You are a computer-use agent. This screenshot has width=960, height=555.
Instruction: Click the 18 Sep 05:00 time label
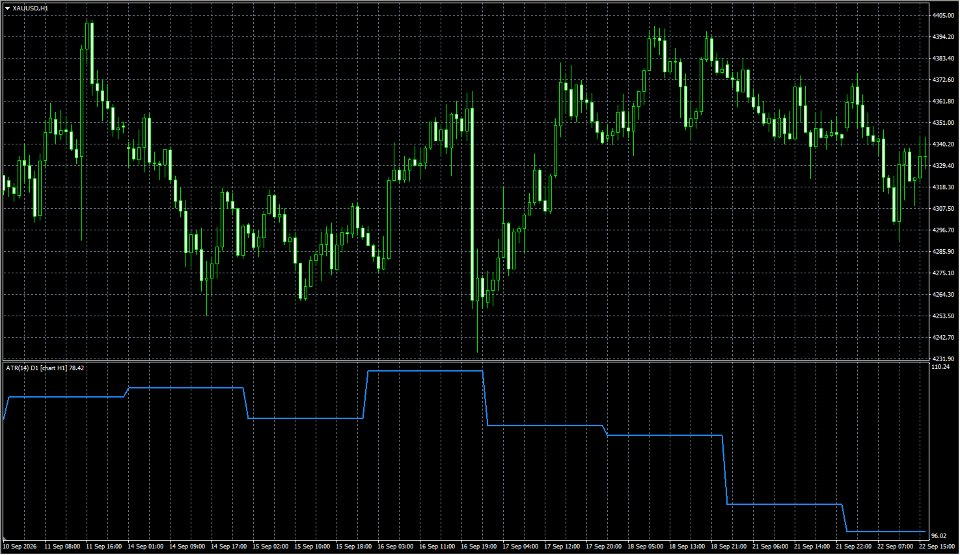click(x=645, y=546)
